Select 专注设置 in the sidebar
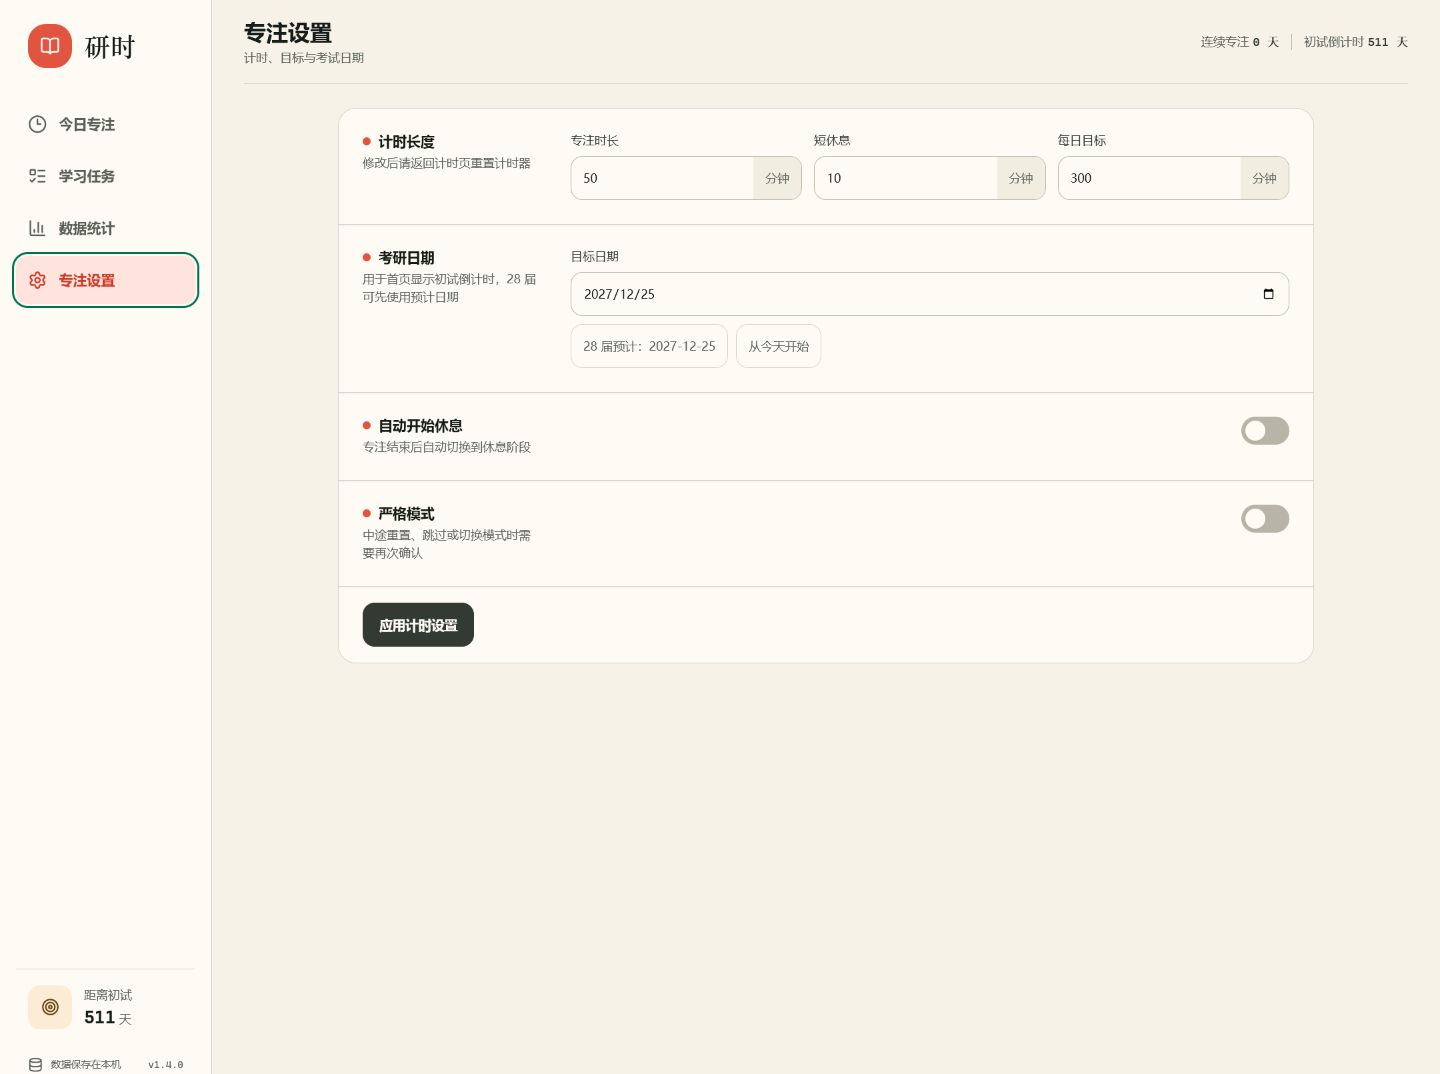 (106, 280)
